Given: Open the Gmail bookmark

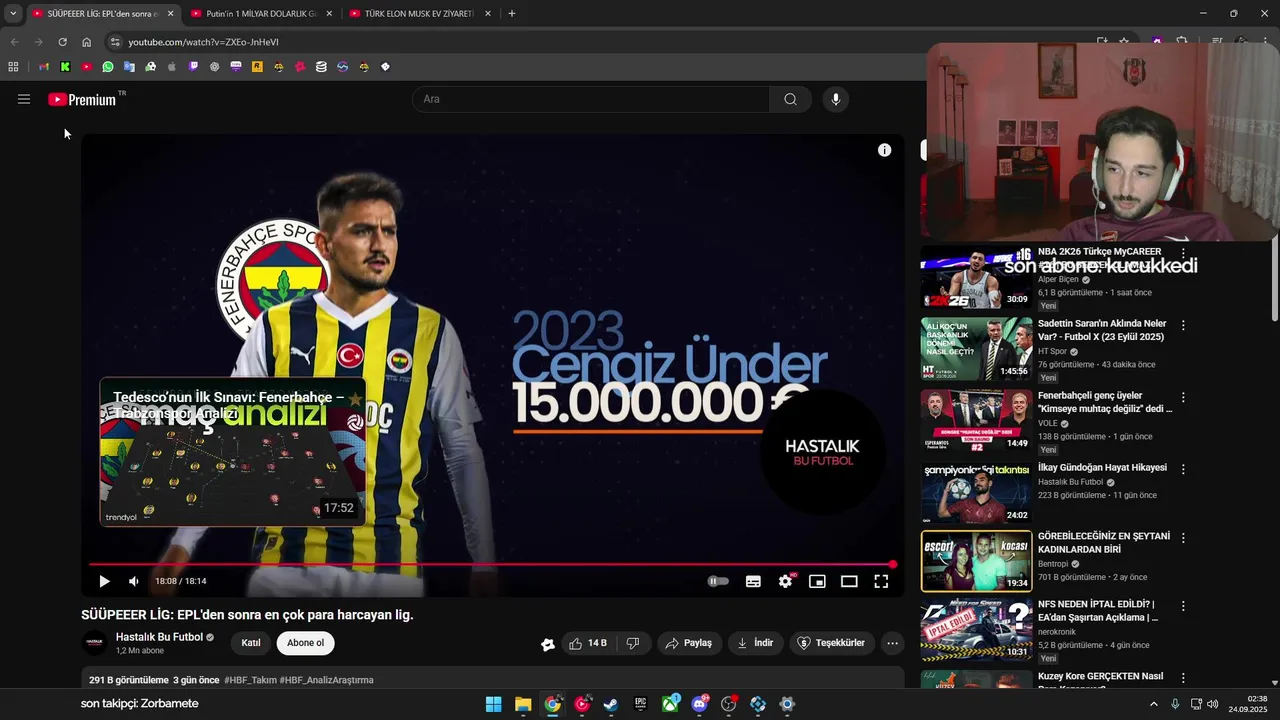Looking at the screenshot, I should pyautogui.click(x=44, y=67).
